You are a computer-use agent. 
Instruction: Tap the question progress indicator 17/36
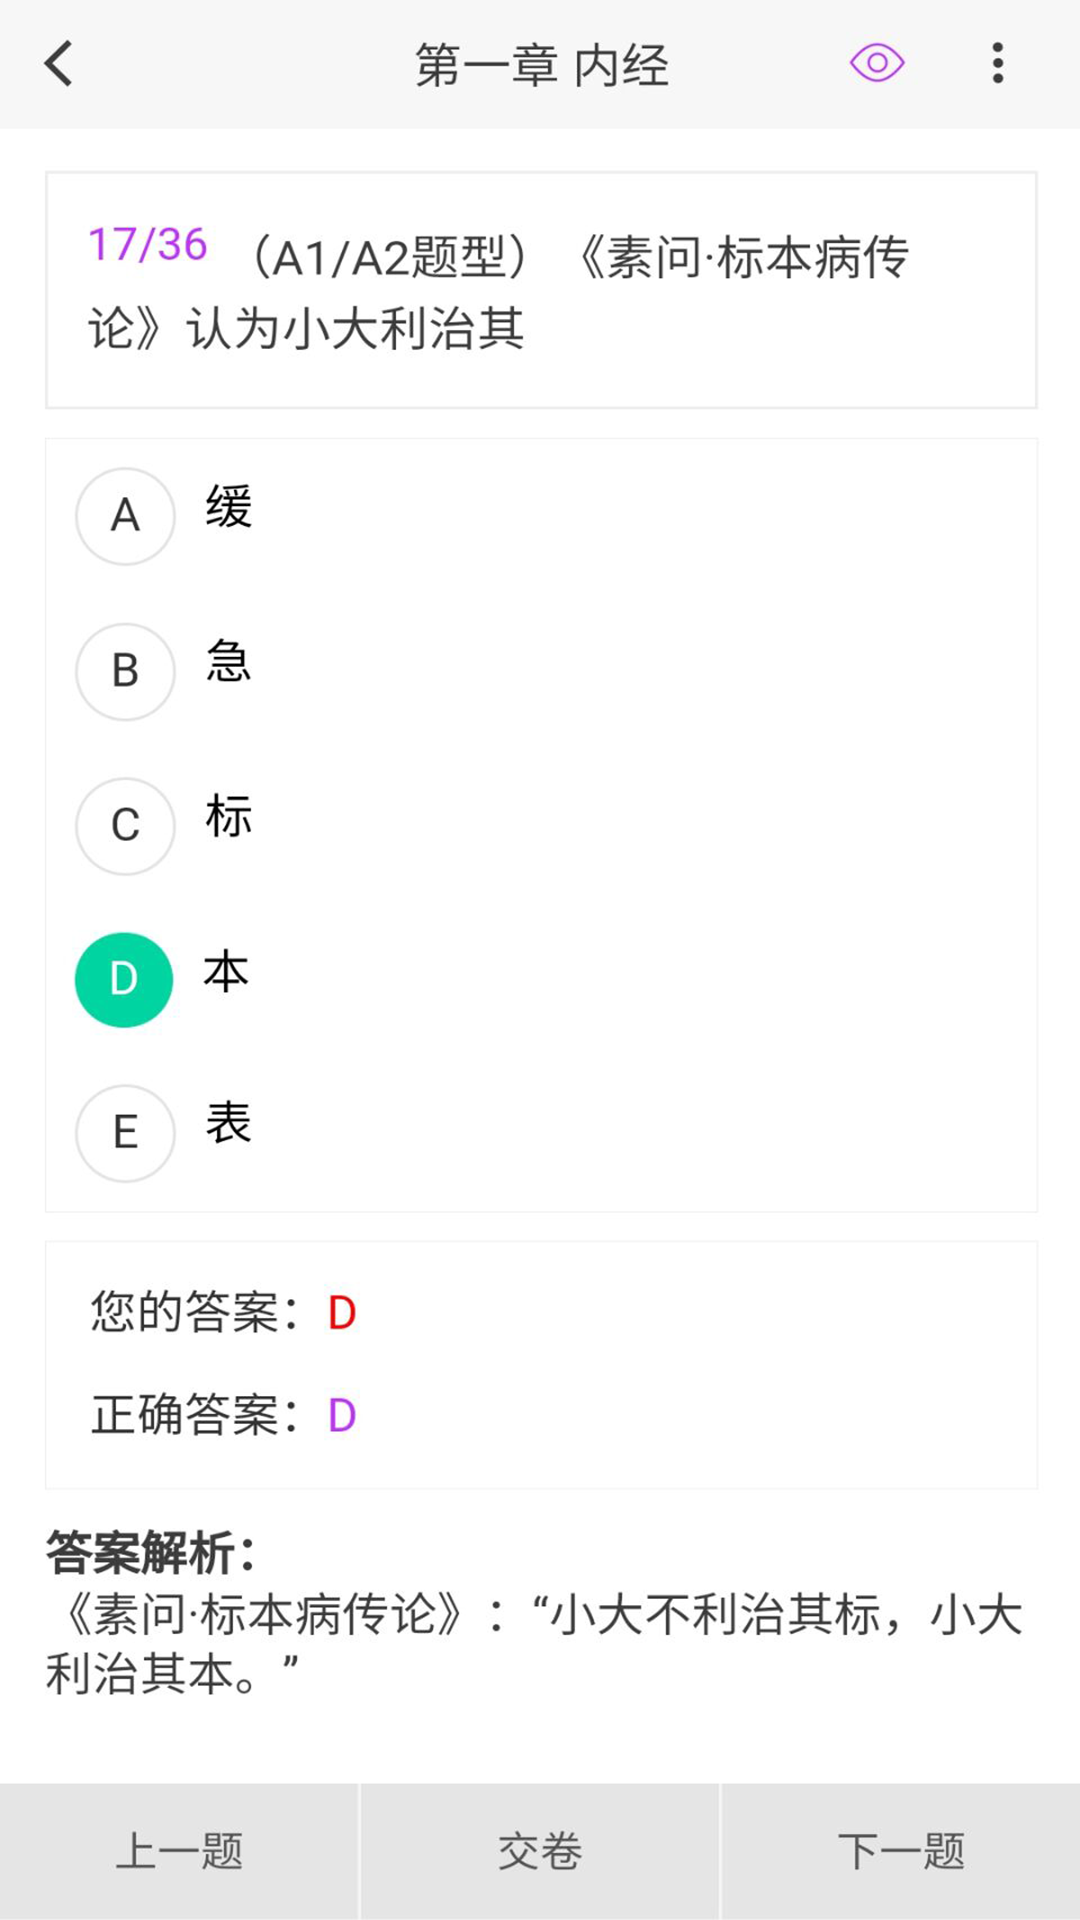pos(147,243)
